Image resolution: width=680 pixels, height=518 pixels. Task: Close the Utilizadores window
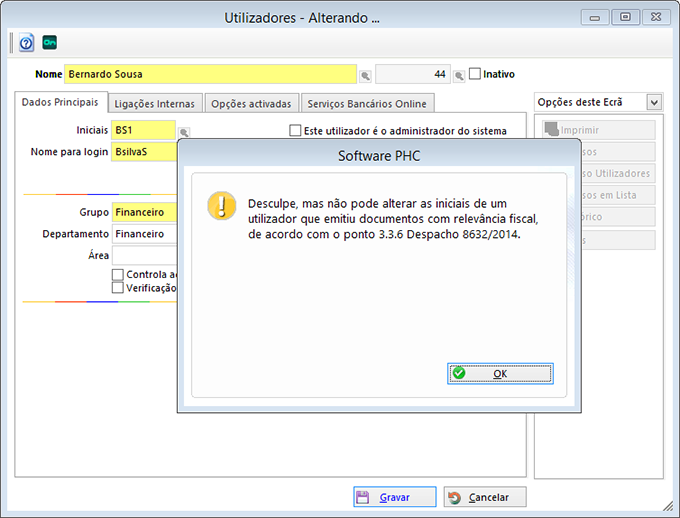[x=656, y=17]
